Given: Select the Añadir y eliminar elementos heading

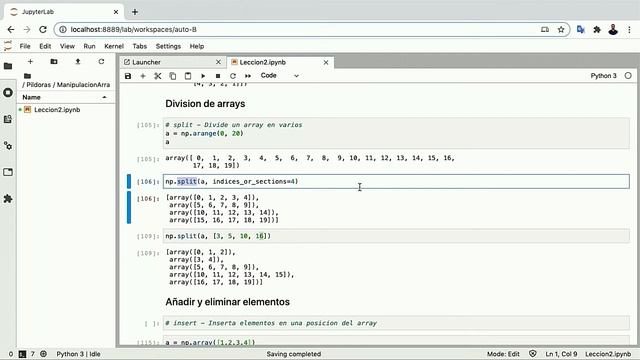Looking at the screenshot, I should tap(227, 302).
